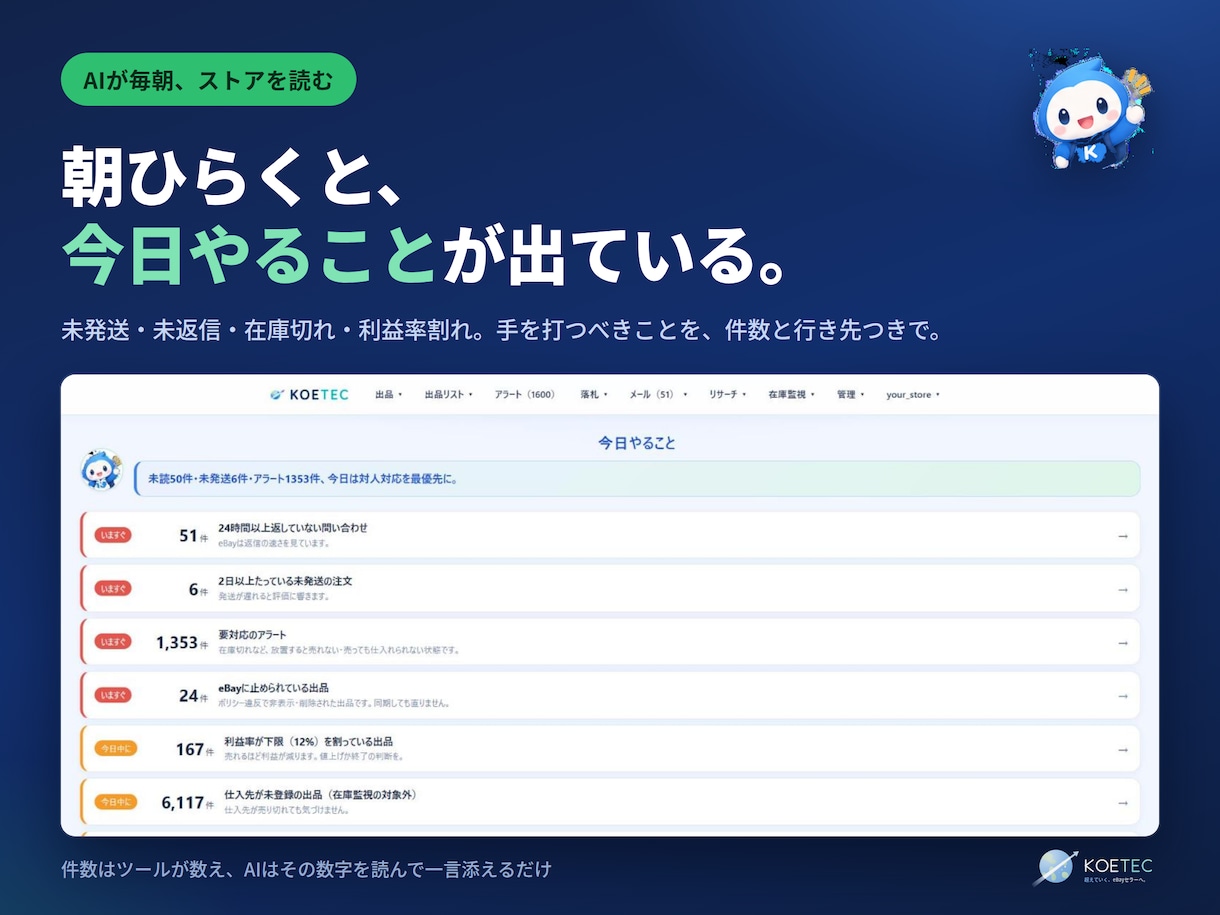Open eBayに止められている出品 title

click(274, 688)
